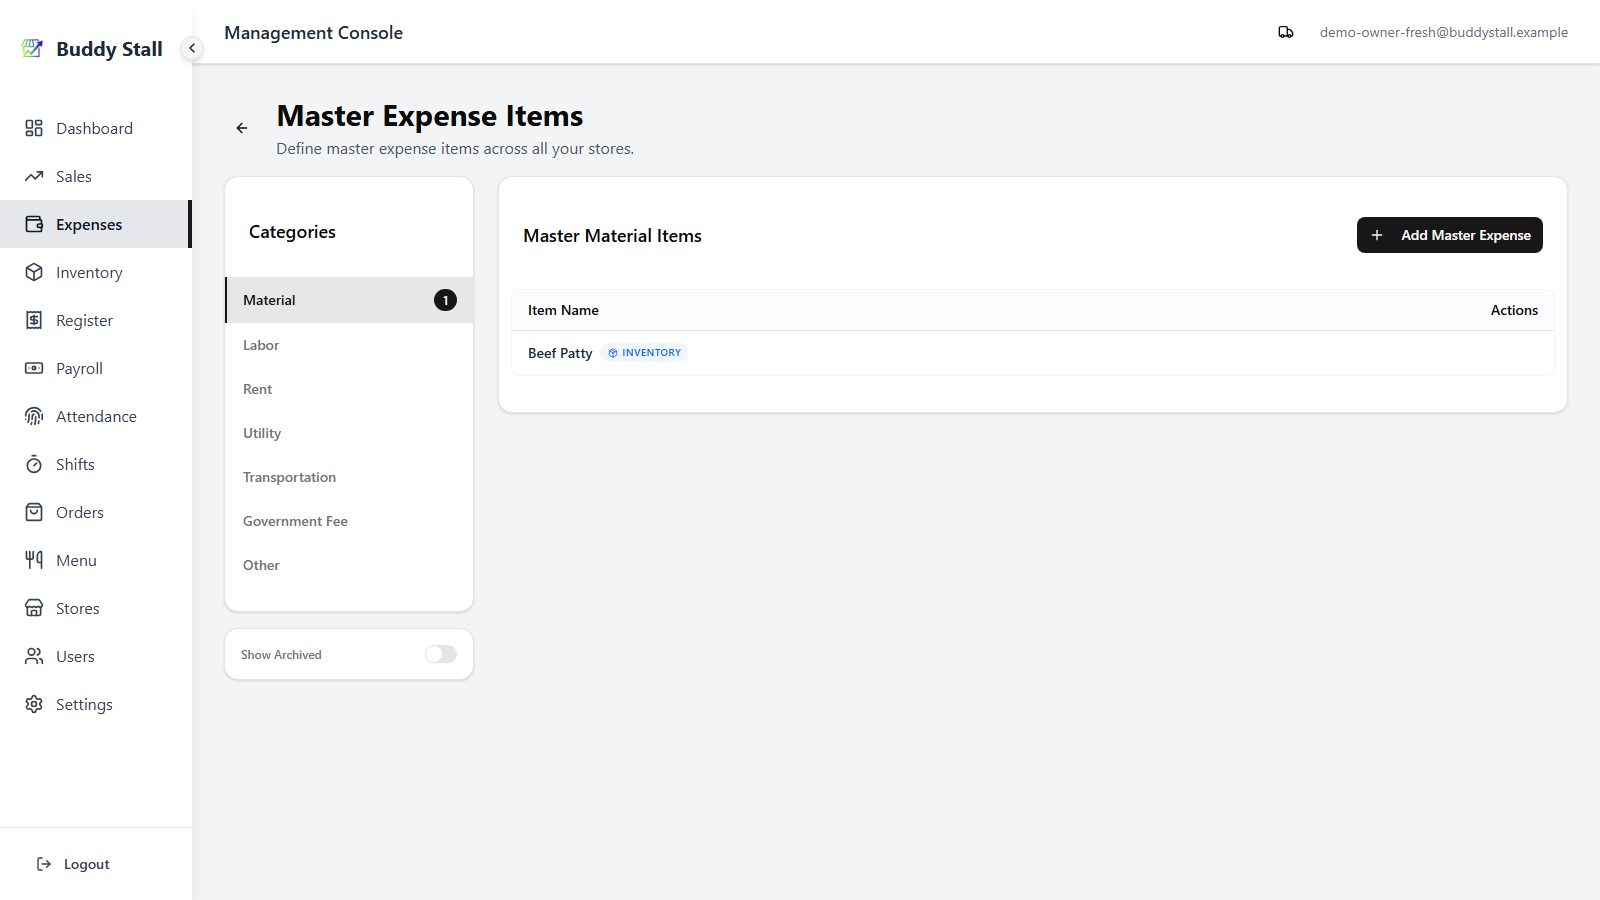The image size is (1600, 900).
Task: Click the Beef Patty item name
Action: coord(560,353)
